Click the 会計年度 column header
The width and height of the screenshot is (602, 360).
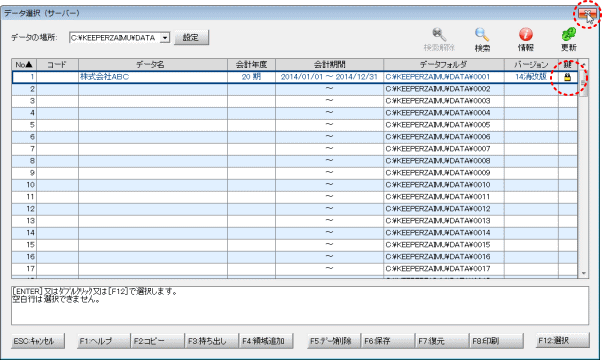coord(251,64)
